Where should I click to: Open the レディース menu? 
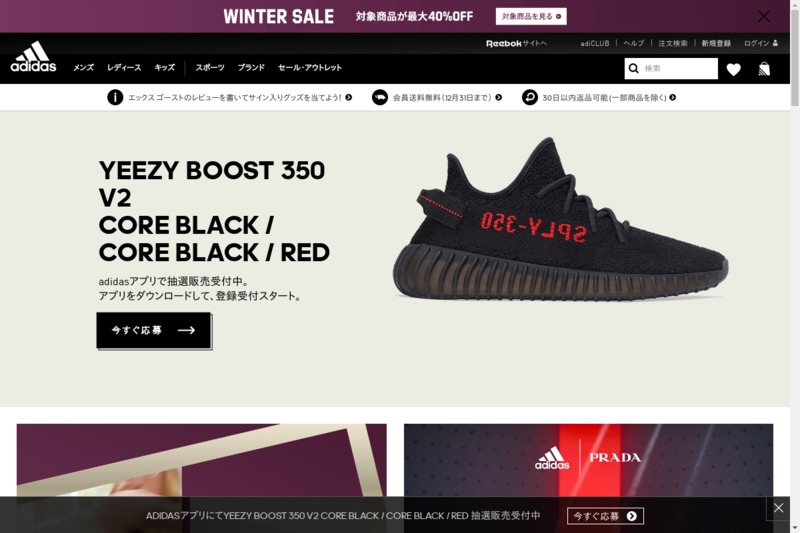point(124,67)
